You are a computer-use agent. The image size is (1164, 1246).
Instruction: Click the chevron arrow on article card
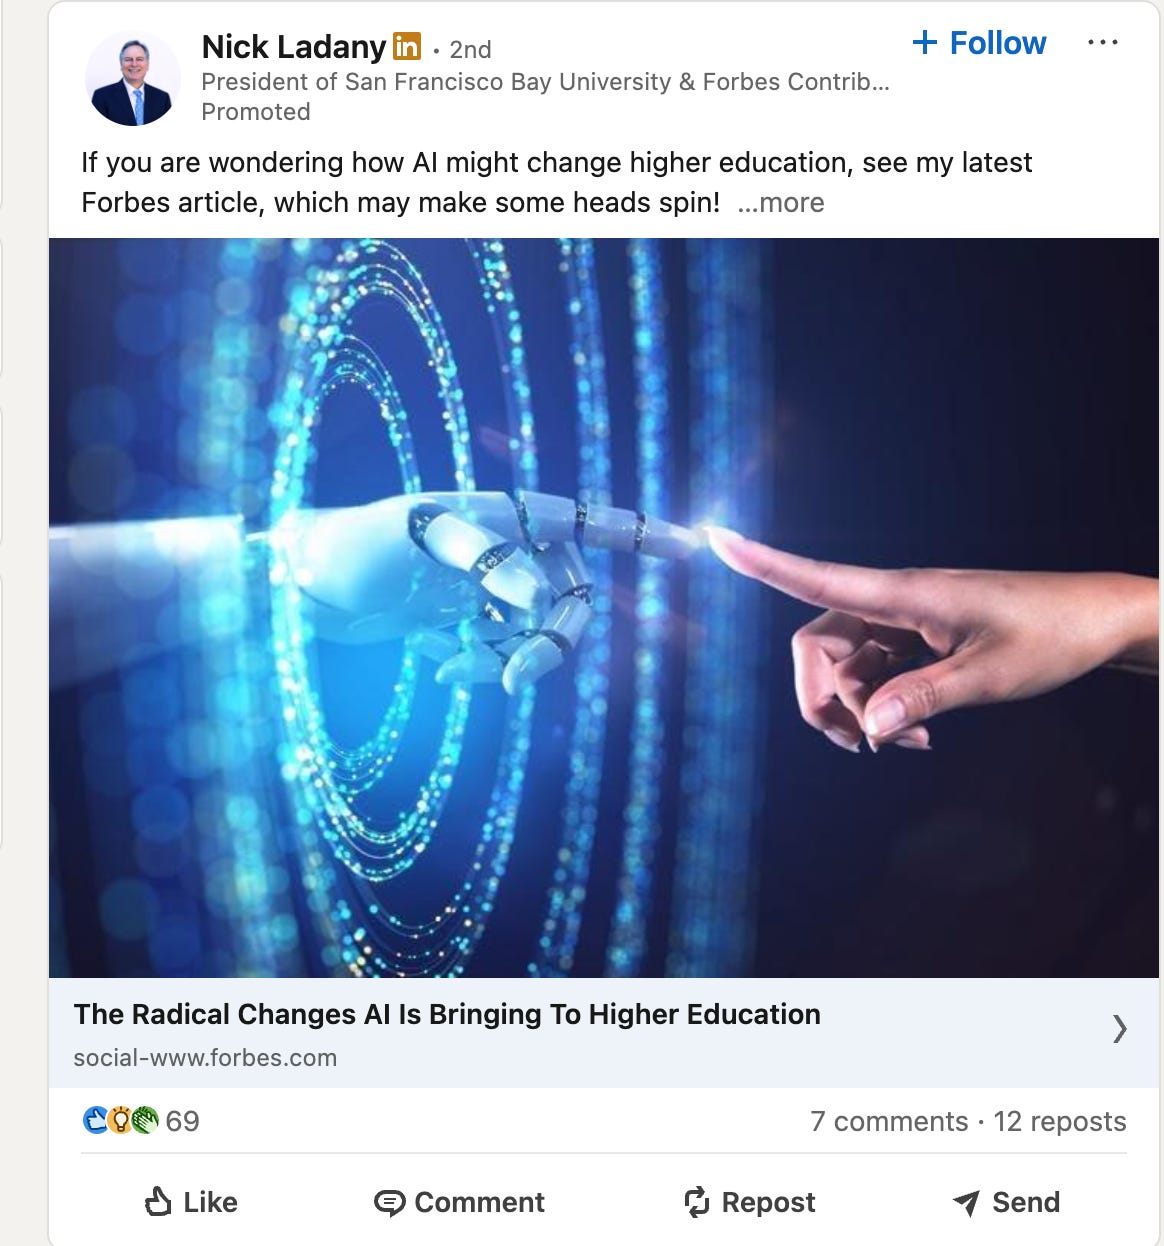click(1120, 1029)
